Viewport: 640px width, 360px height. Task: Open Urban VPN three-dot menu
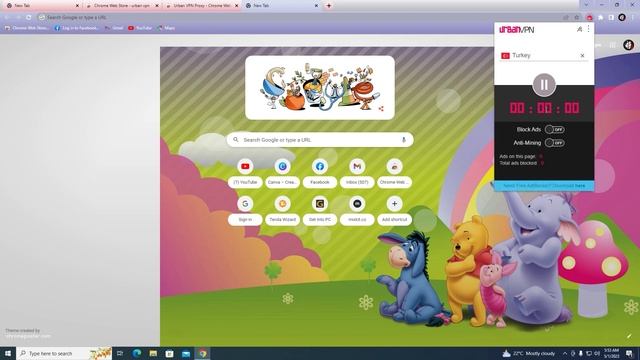click(589, 29)
